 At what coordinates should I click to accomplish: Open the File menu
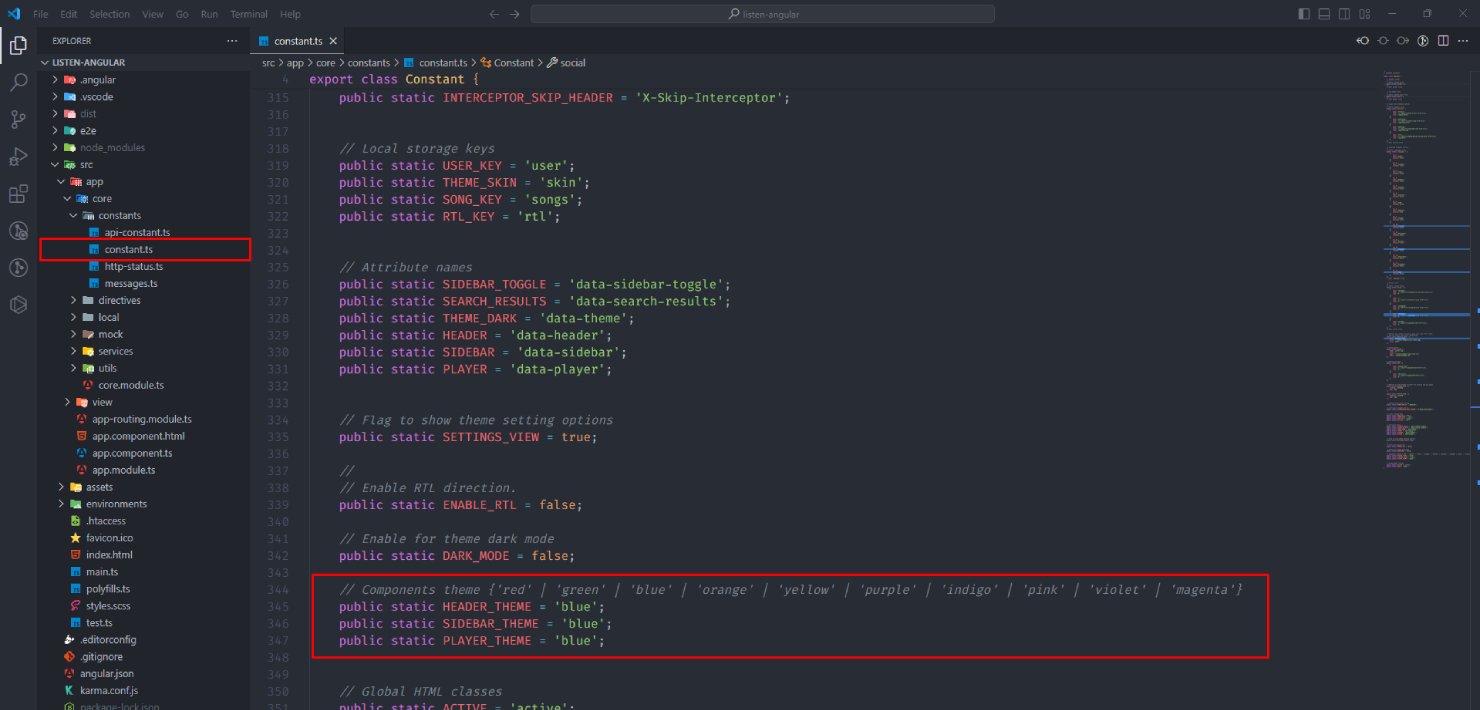click(41, 14)
